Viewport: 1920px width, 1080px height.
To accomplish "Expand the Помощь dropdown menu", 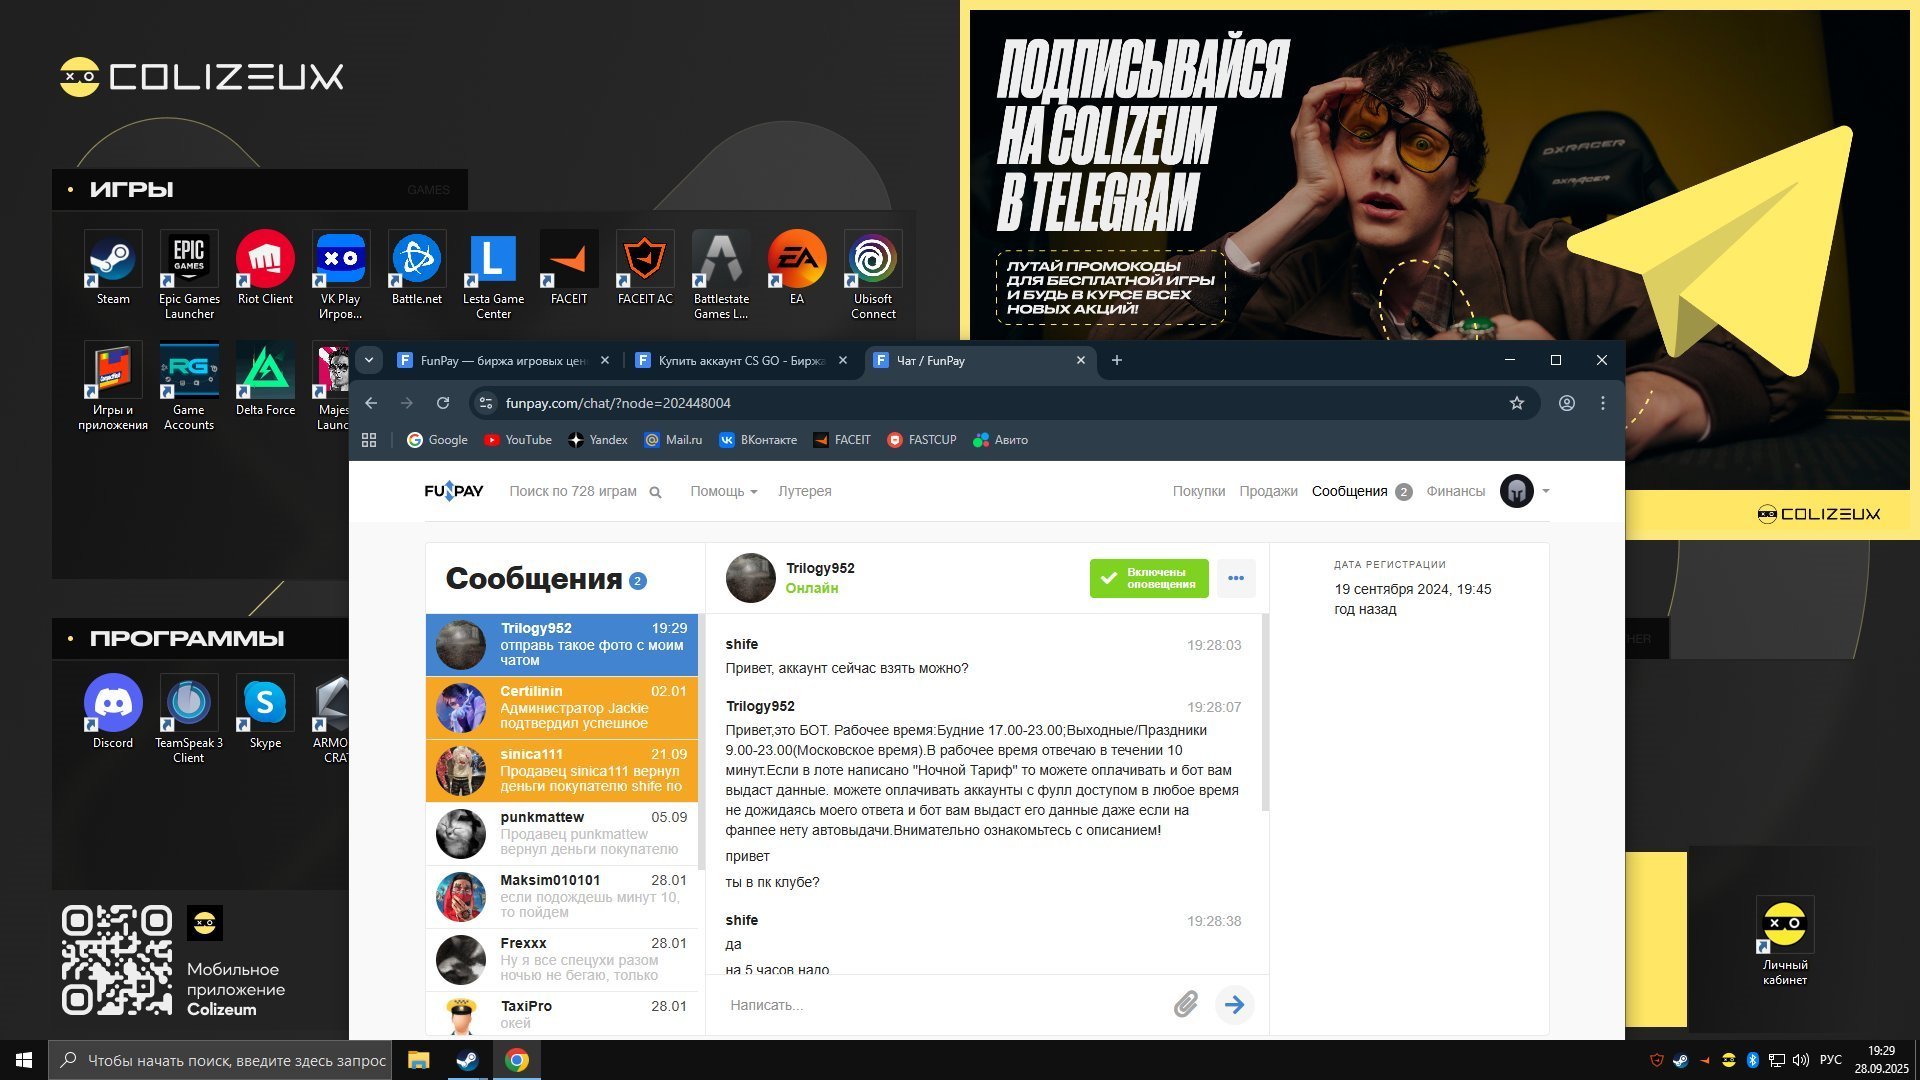I will pyautogui.click(x=723, y=491).
